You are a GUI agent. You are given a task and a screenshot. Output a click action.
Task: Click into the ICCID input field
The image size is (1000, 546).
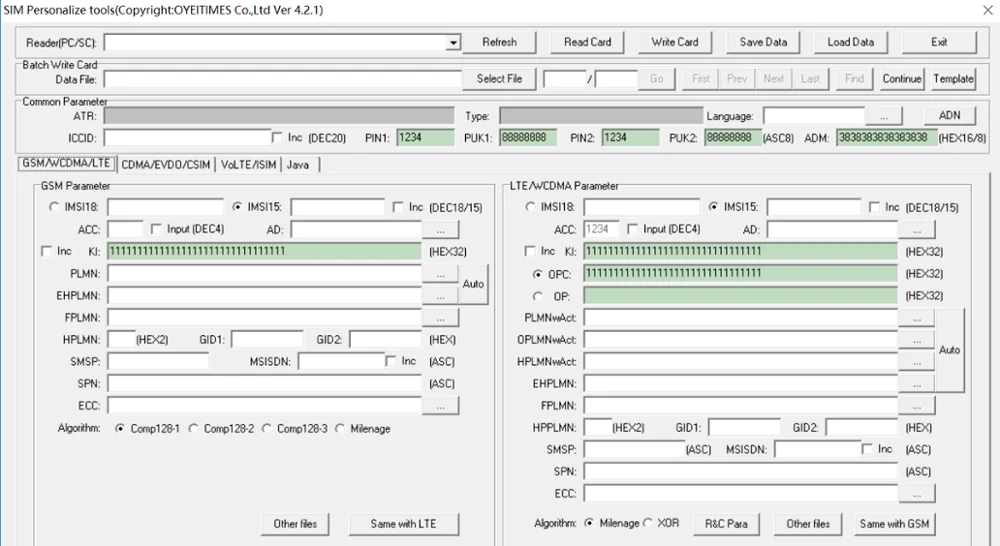188,138
